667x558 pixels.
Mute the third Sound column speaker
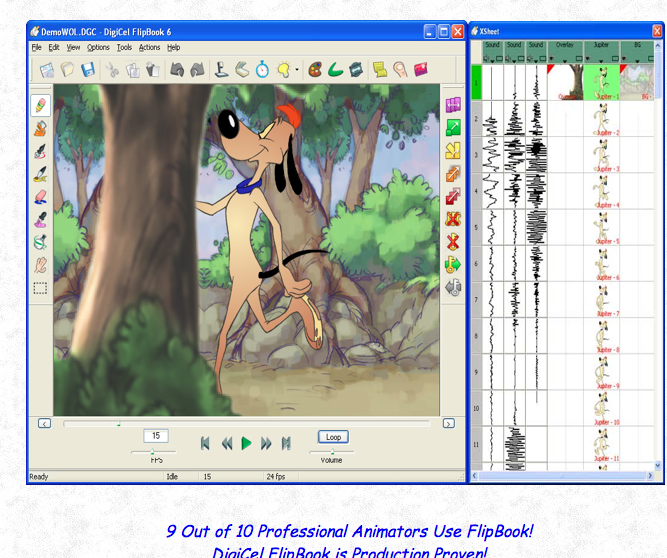click(x=530, y=59)
